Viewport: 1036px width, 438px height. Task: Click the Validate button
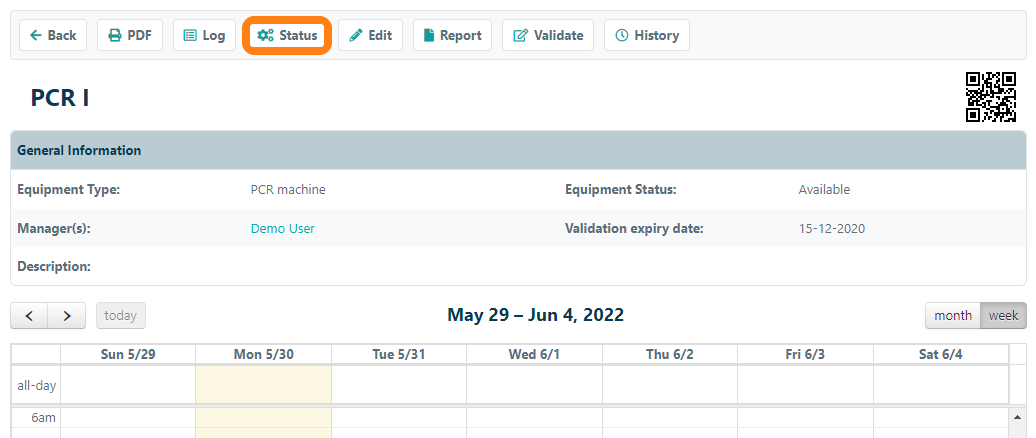point(548,35)
